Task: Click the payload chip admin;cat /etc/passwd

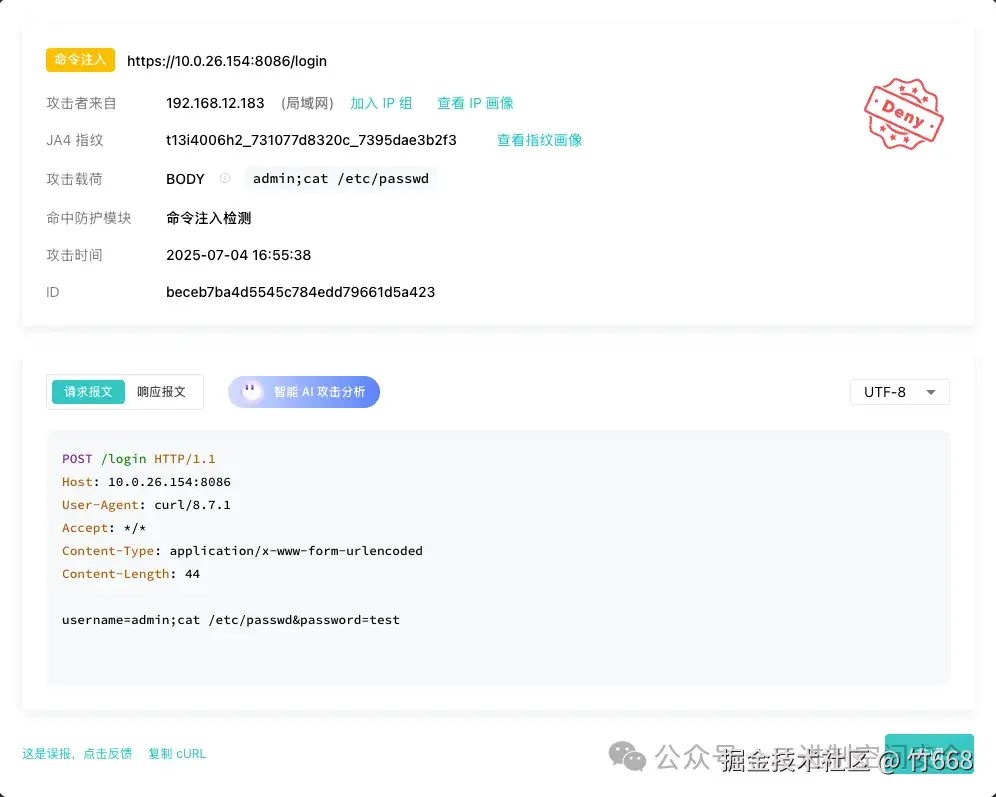Action: [341, 179]
